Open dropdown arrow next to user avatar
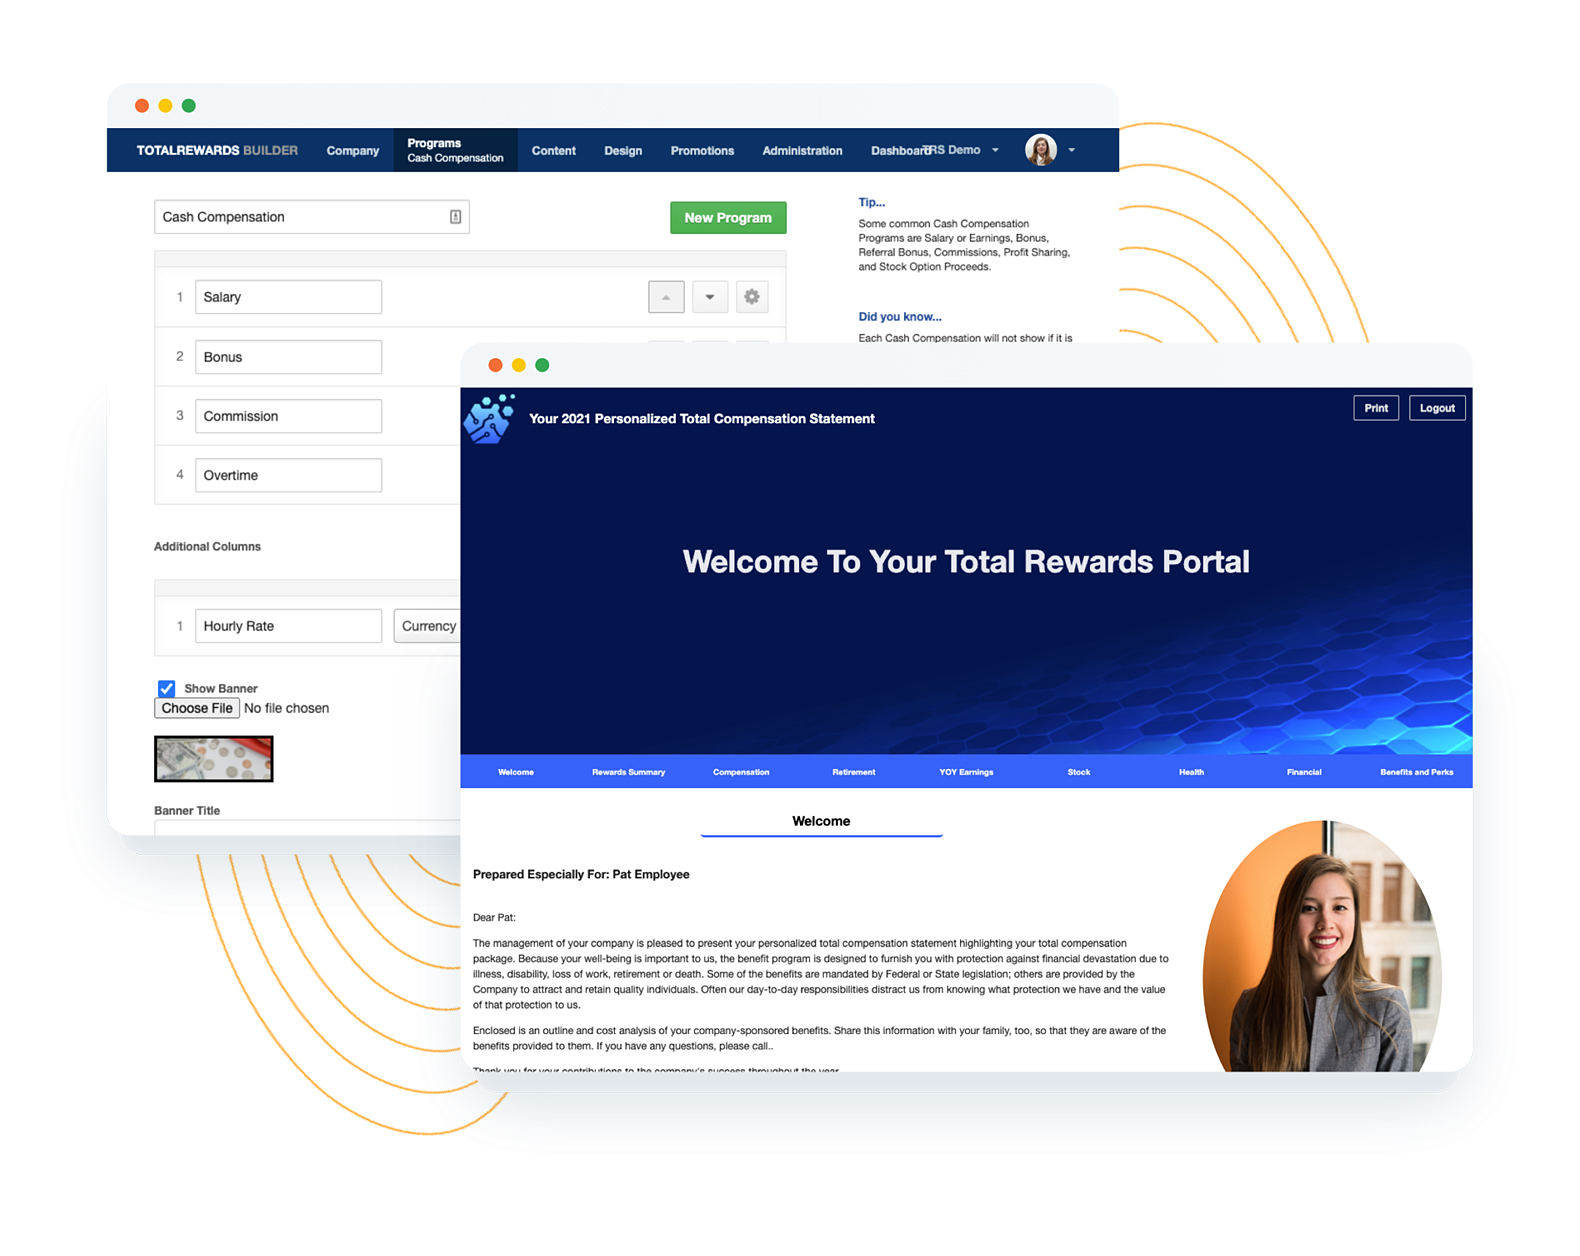This screenshot has height=1256, width=1580. coord(1071,150)
